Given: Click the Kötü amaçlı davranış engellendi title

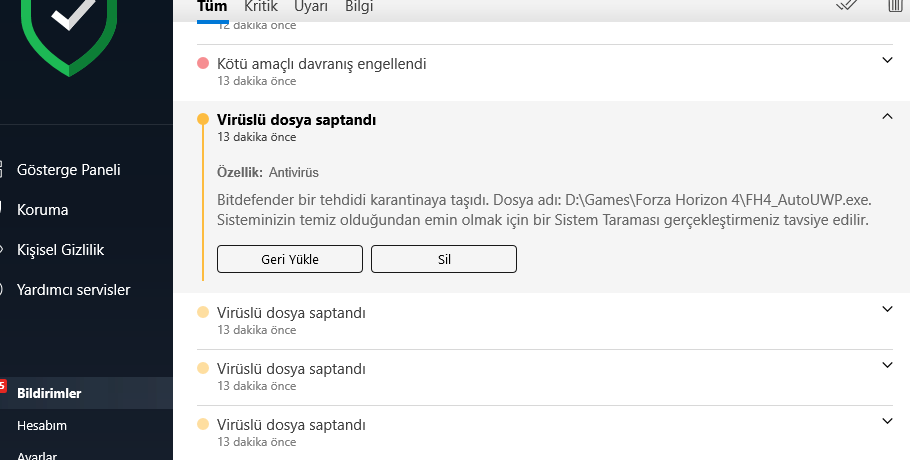Looking at the screenshot, I should [x=322, y=64].
